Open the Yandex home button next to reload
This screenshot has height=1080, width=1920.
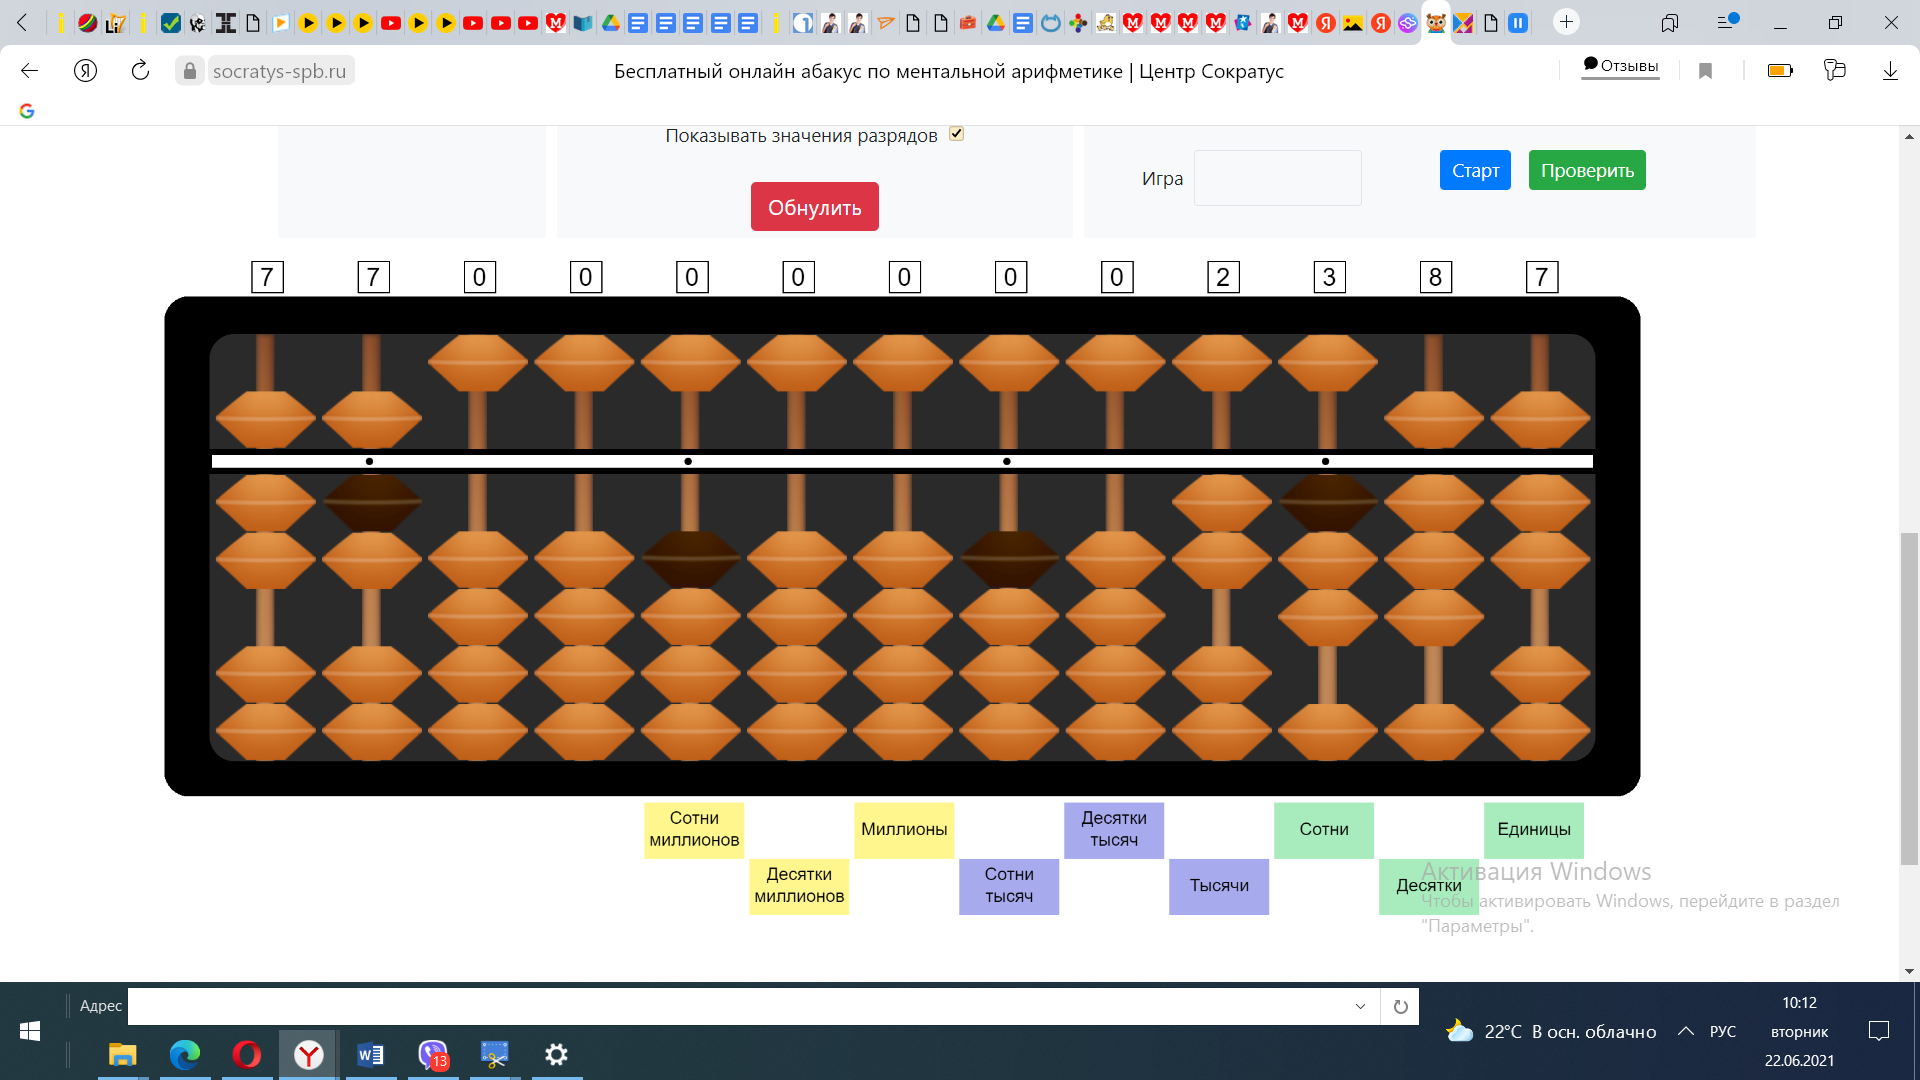[85, 71]
